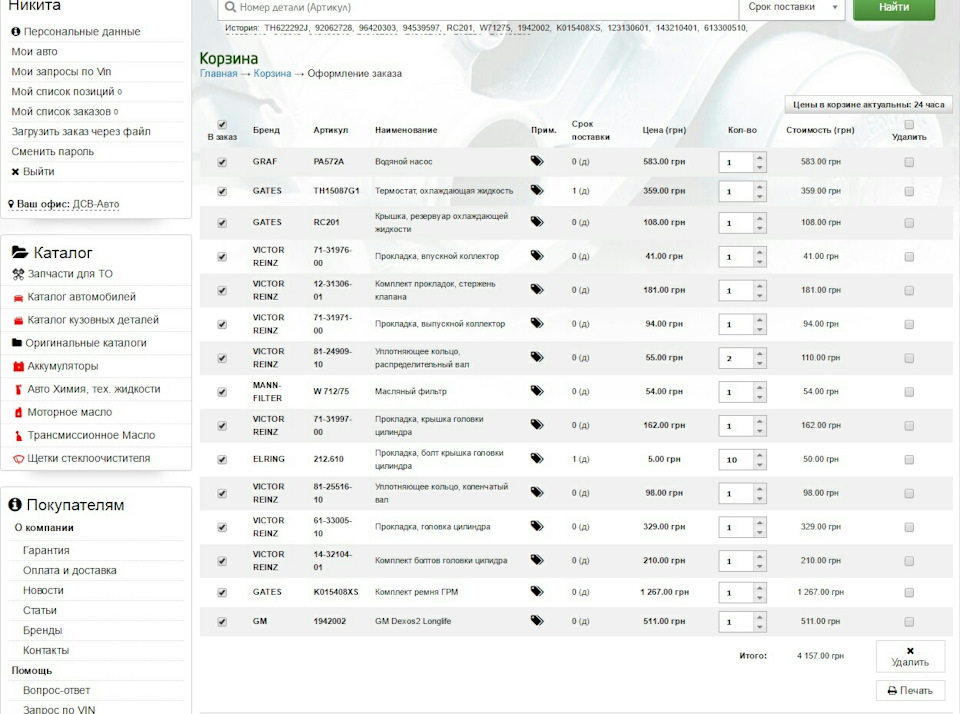Image resolution: width=960 pixels, height=714 pixels.
Task: Open the Срок поставки dropdown
Action: click(x=792, y=7)
